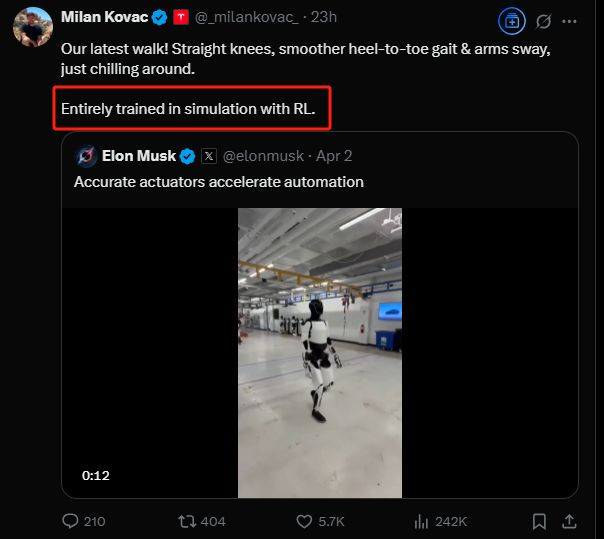Click Elon Musk's profile avatar
Viewport: 604px width, 539px height.
(86, 156)
